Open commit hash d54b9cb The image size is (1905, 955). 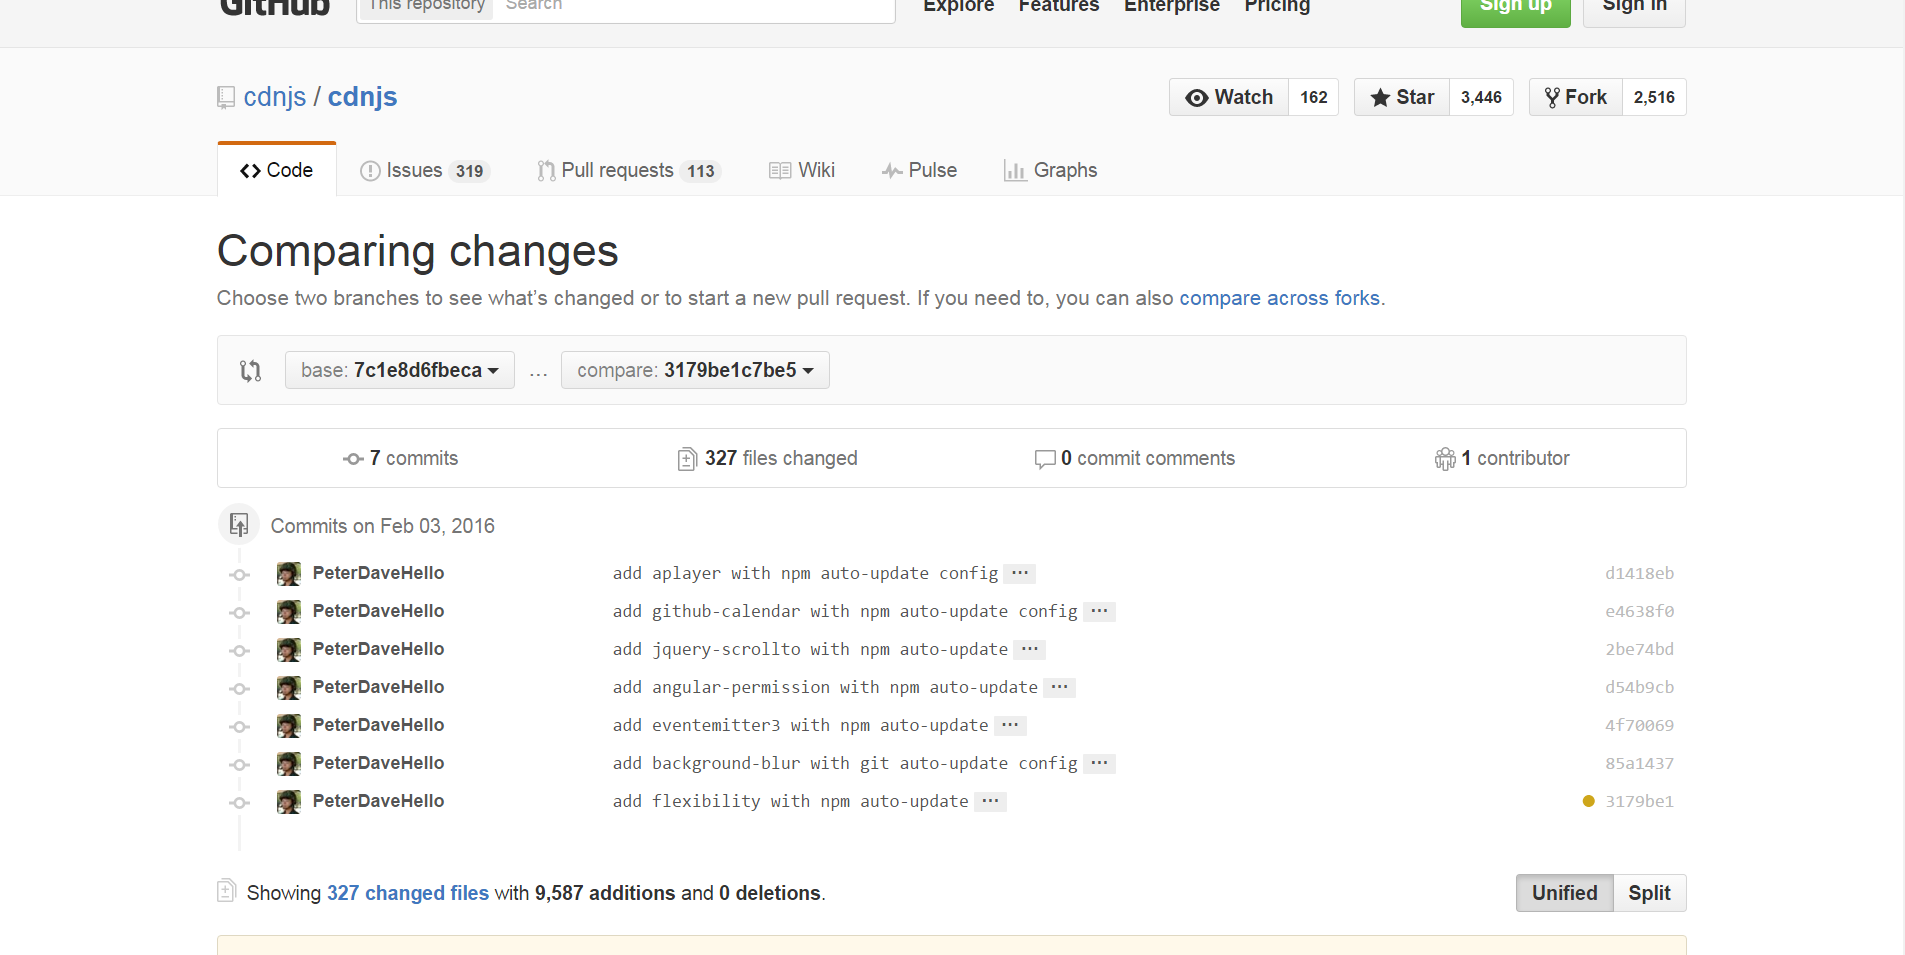tap(1639, 687)
